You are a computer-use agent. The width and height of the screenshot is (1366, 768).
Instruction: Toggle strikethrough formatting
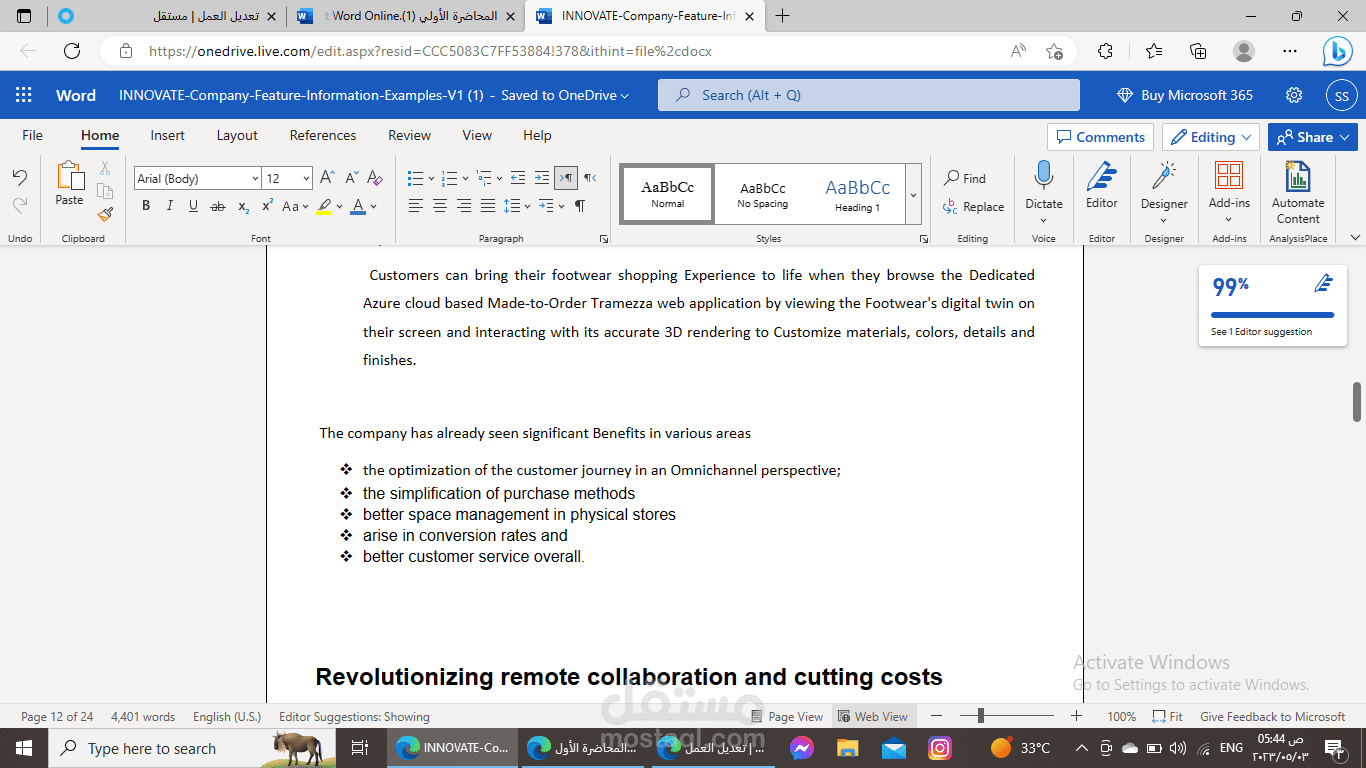pos(218,206)
